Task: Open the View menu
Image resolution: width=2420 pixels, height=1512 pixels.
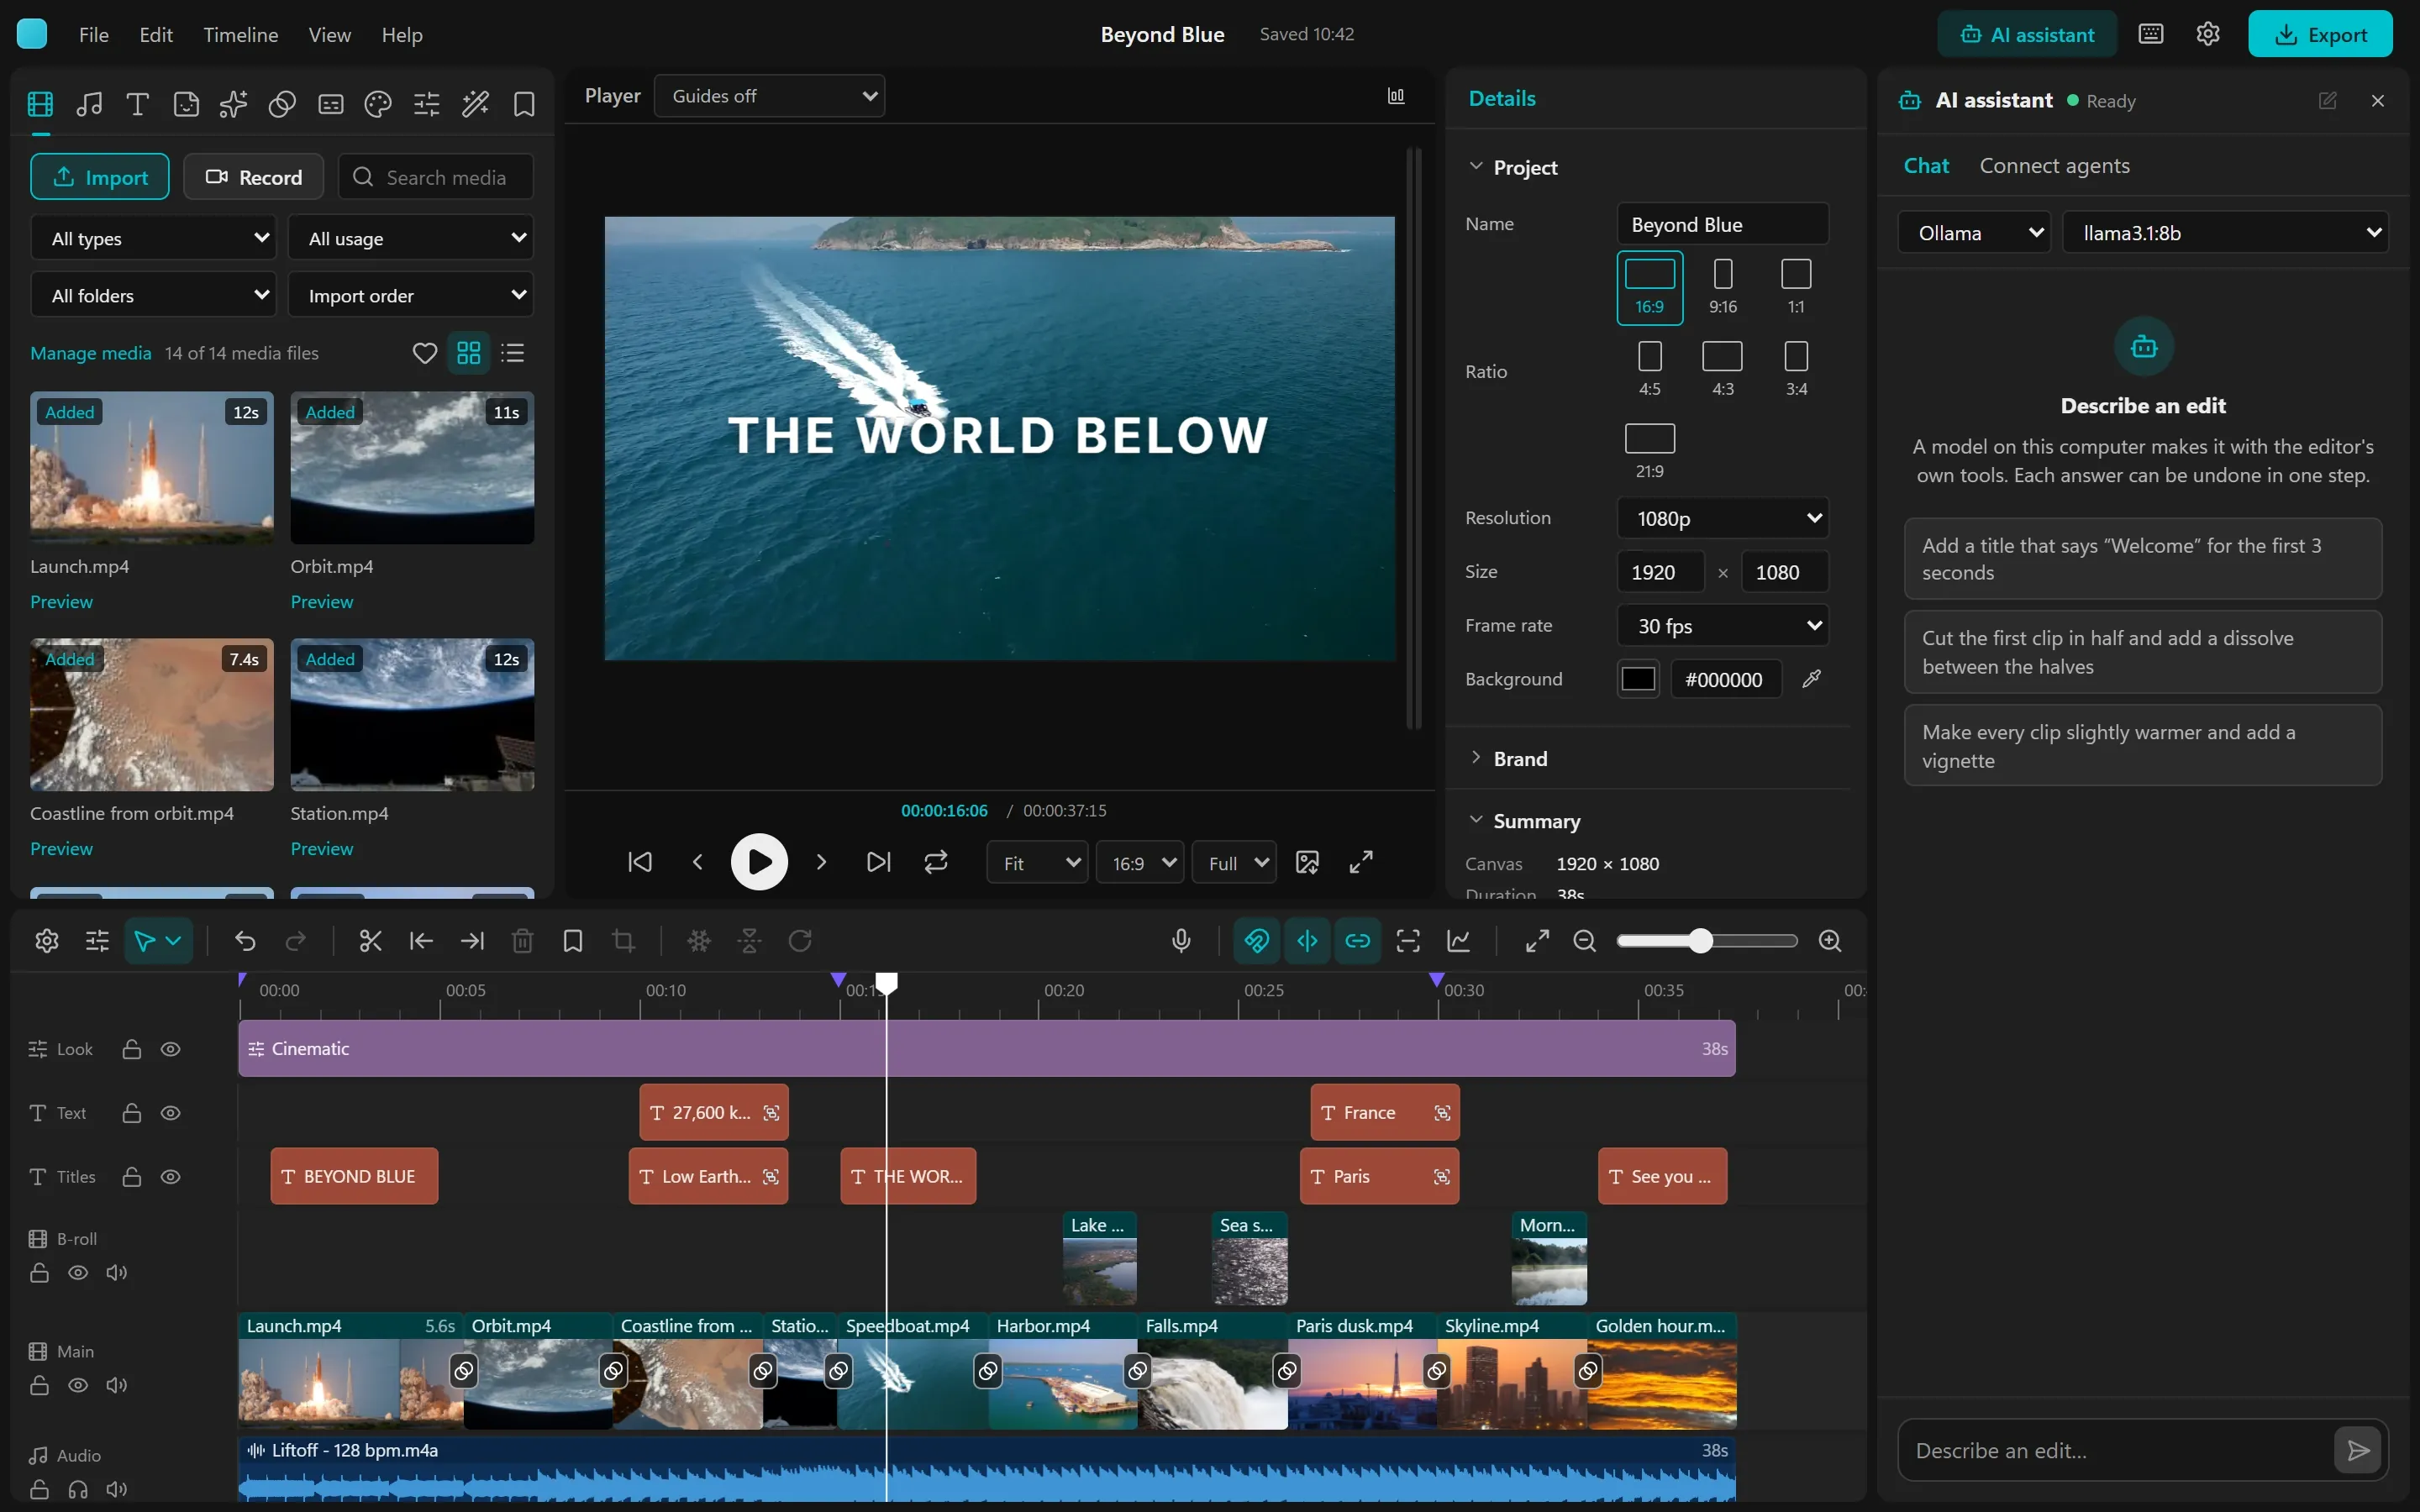Action: pyautogui.click(x=330, y=35)
